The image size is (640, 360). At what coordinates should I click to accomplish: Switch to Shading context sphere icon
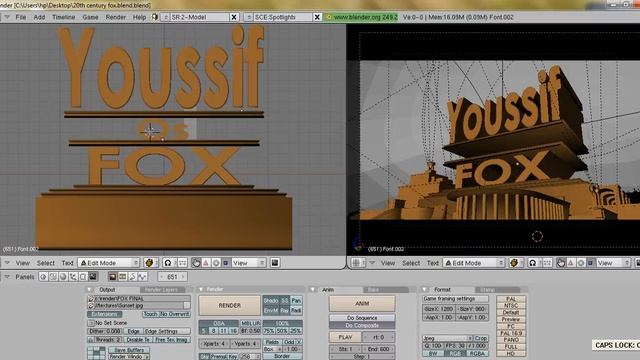[x=63, y=277]
